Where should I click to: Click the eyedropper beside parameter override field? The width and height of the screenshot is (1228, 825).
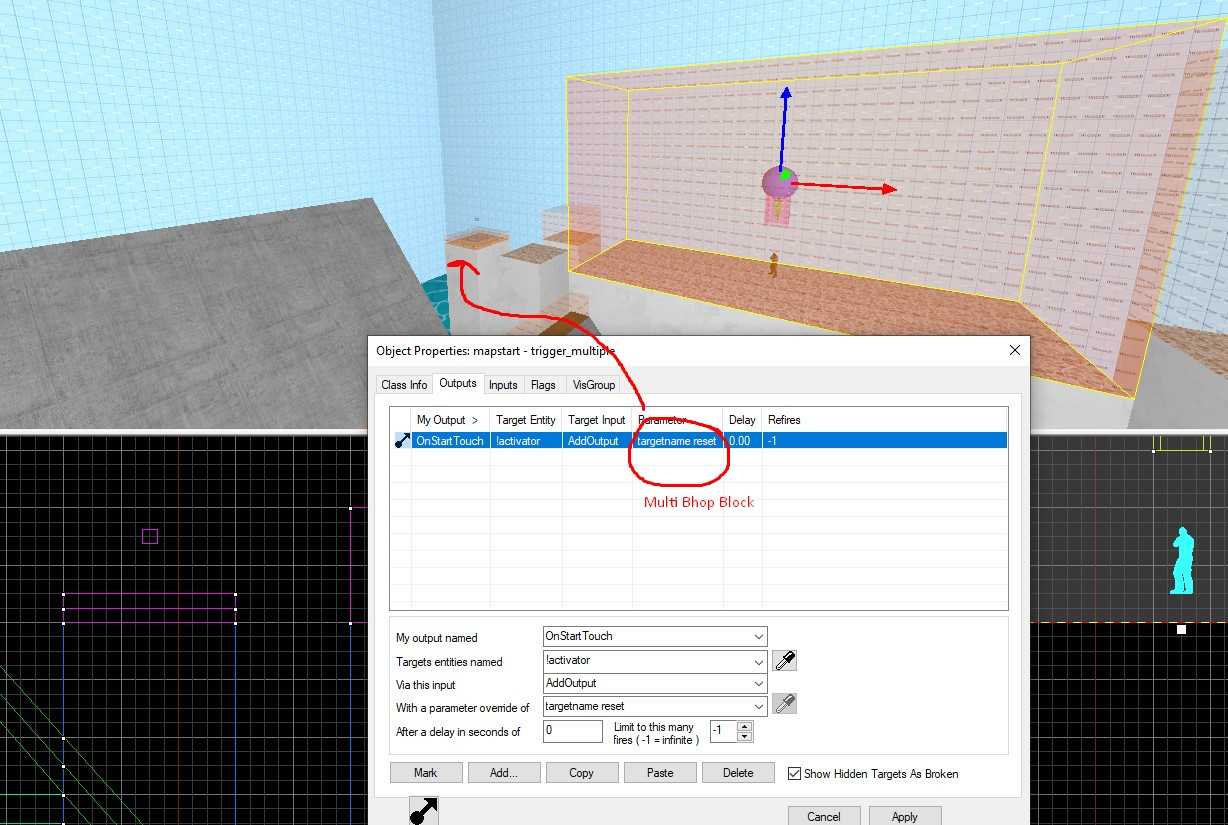point(785,705)
